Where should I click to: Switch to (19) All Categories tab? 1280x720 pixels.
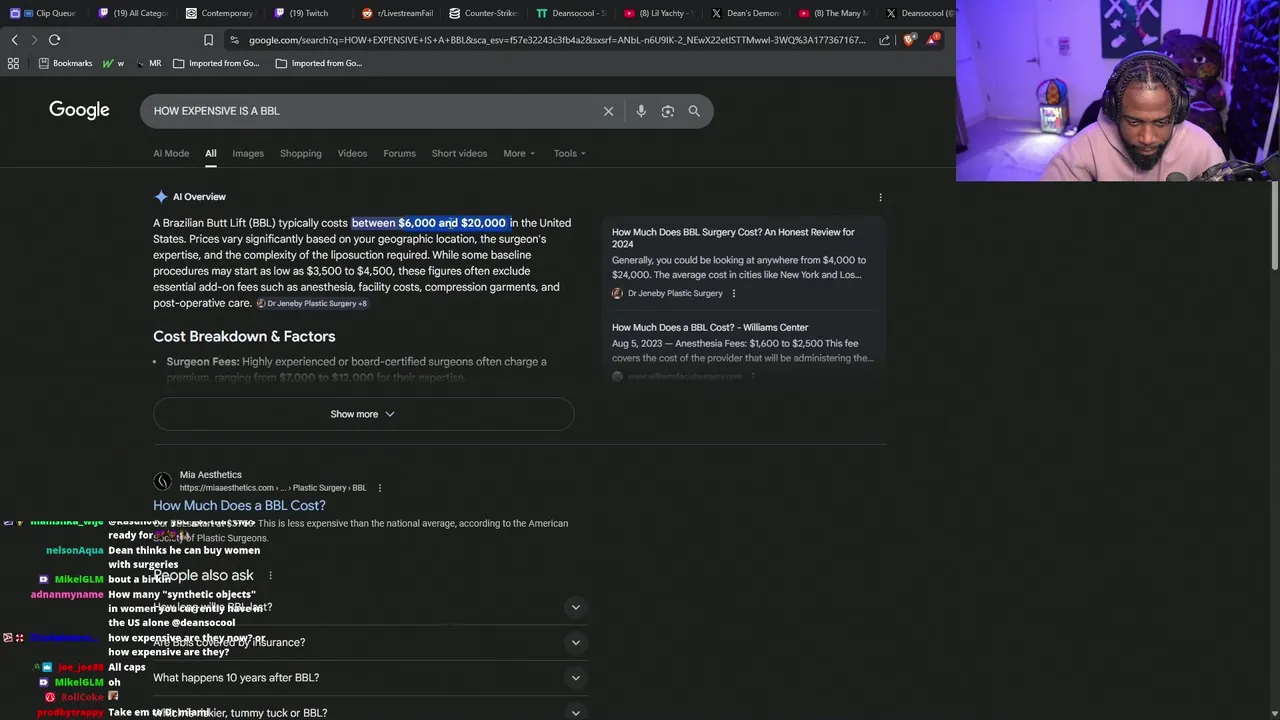pyautogui.click(x=133, y=13)
